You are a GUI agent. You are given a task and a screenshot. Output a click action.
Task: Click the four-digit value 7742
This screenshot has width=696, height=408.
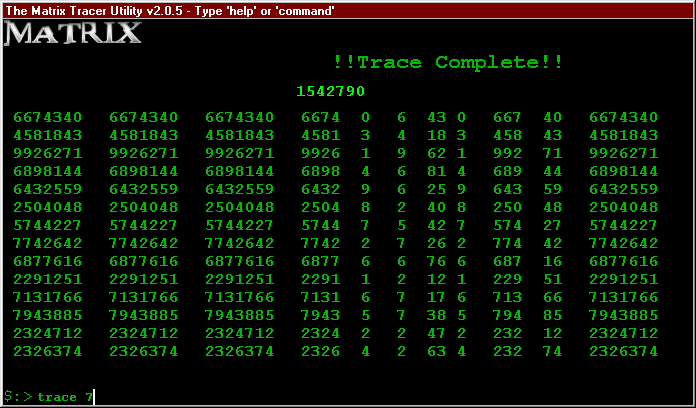tap(321, 244)
